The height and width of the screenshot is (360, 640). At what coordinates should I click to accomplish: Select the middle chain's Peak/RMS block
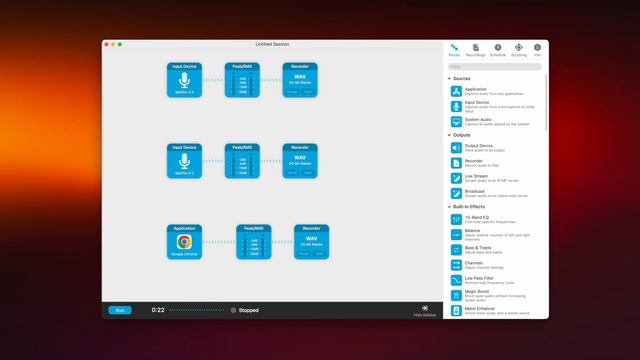(242, 161)
